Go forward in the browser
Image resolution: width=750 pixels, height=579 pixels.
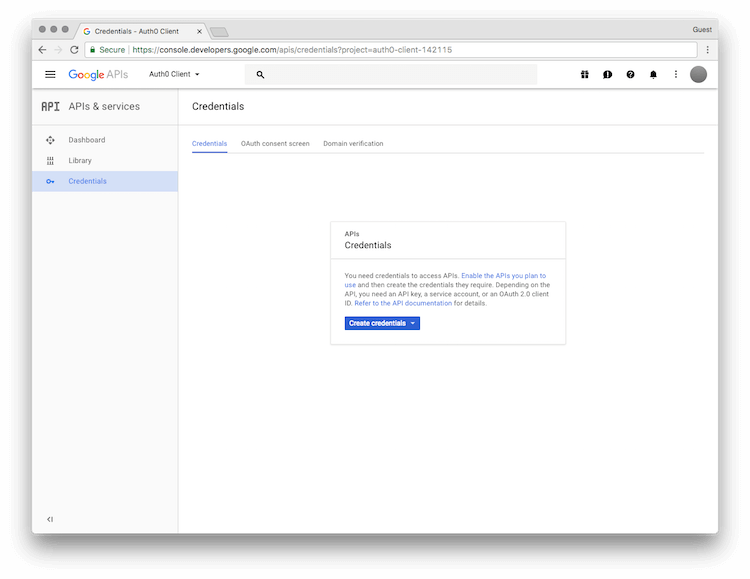click(58, 50)
